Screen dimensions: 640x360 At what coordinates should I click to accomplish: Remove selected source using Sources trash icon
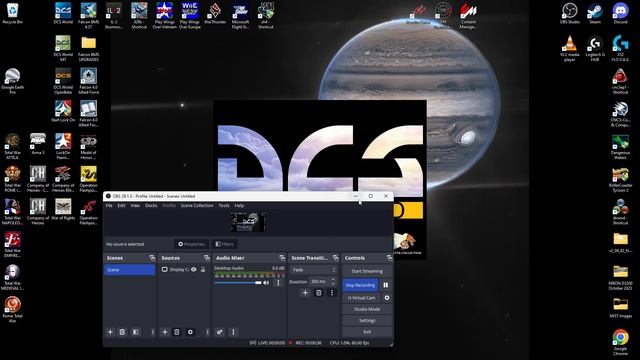(x=177, y=332)
